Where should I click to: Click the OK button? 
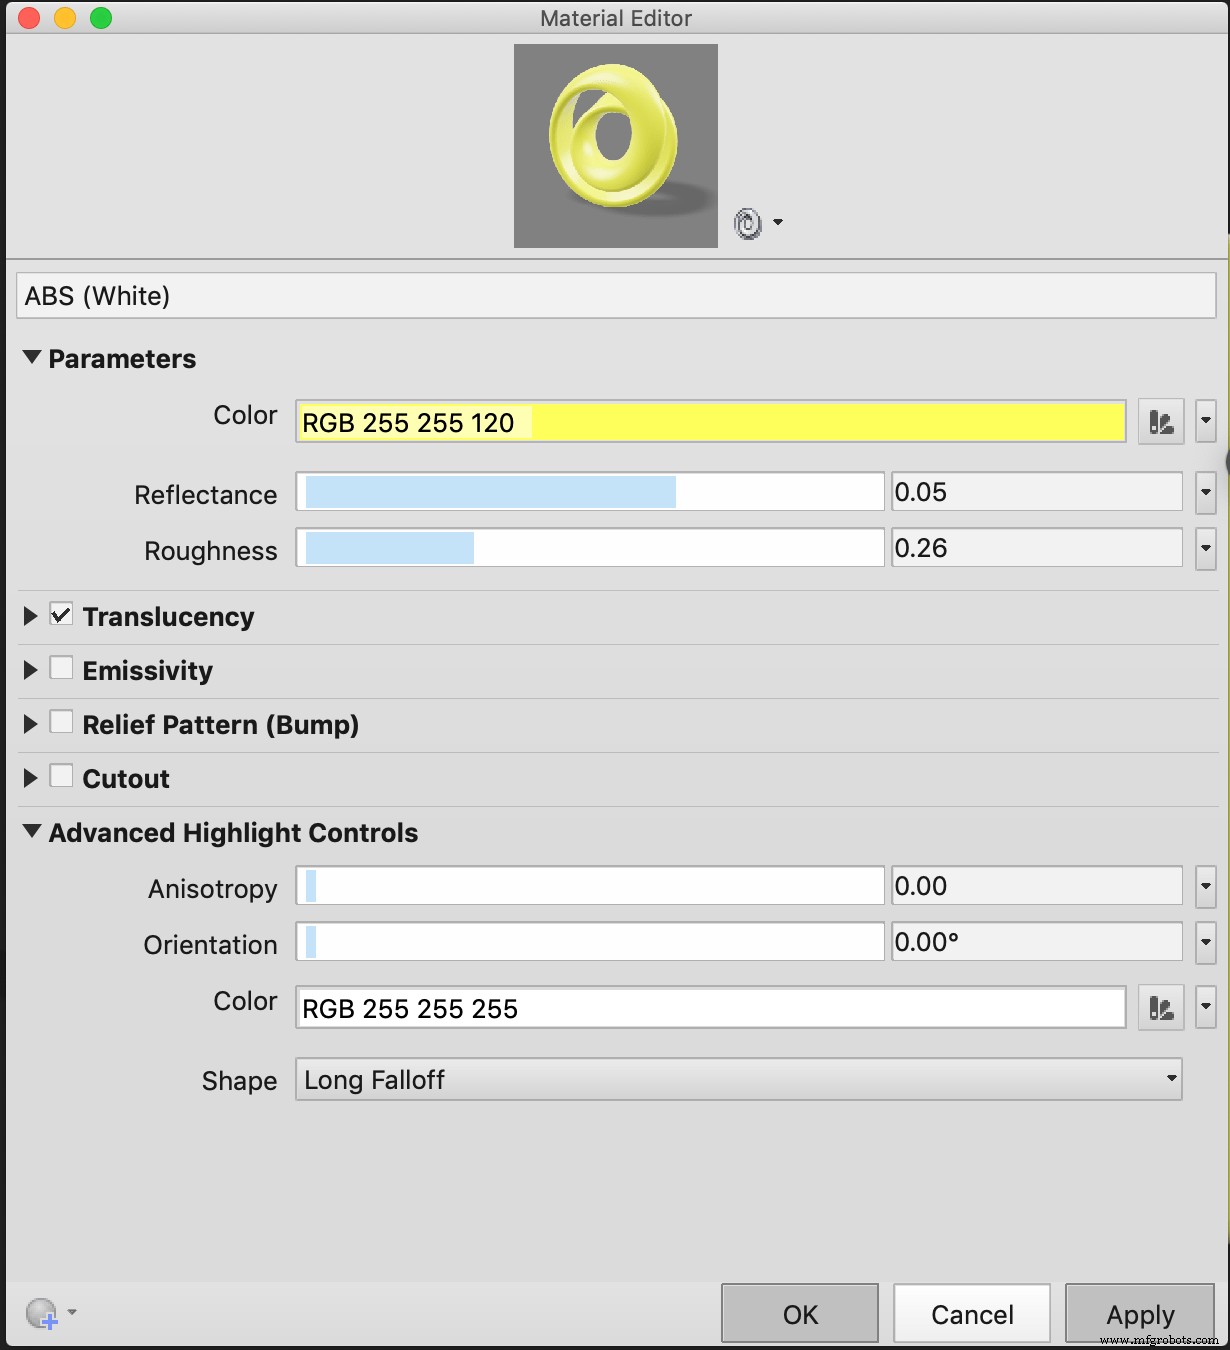800,1314
